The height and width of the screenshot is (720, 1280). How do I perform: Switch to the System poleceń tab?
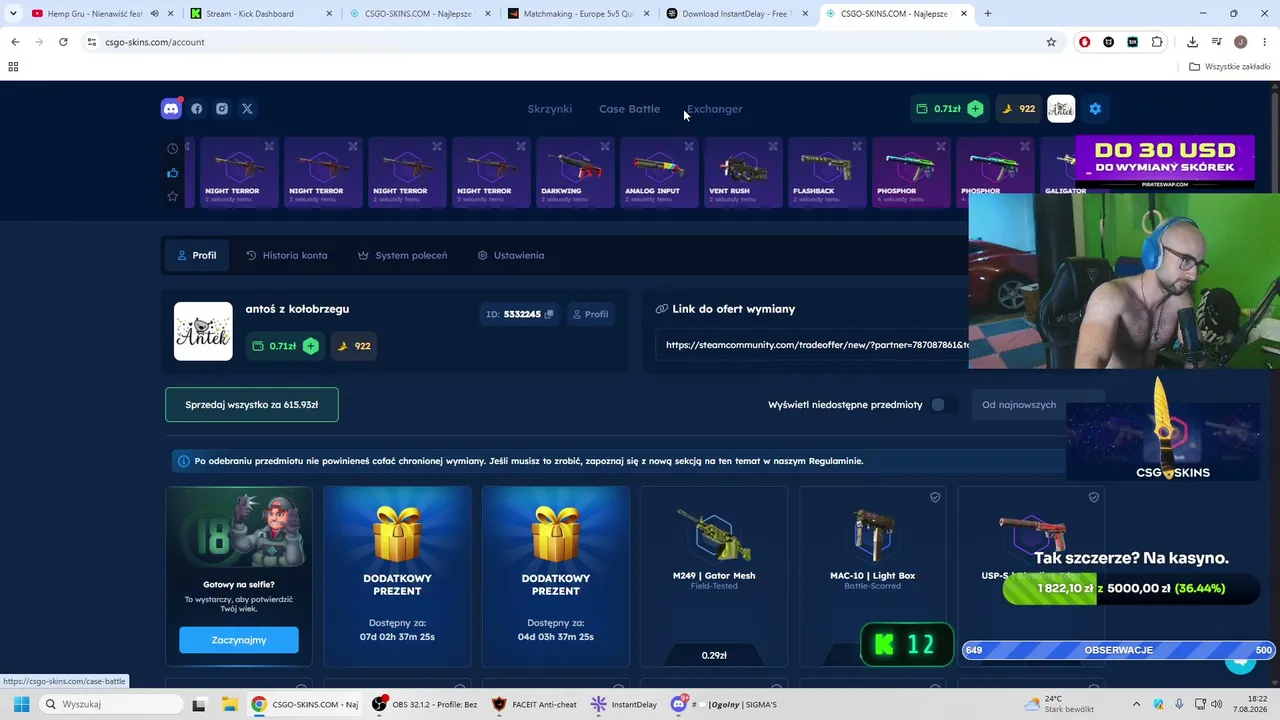402,255
